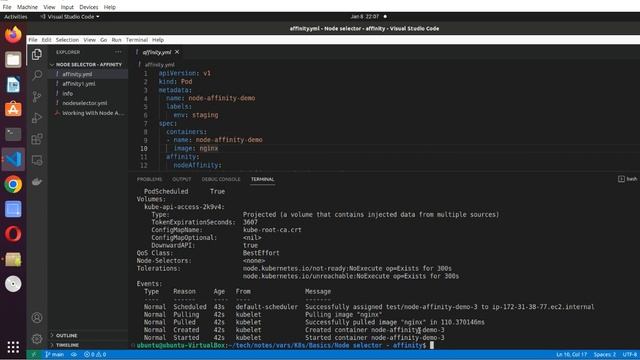This screenshot has height=360, width=640.
Task: Open Visual Studio Code app menu dropdown
Action: click(70, 17)
